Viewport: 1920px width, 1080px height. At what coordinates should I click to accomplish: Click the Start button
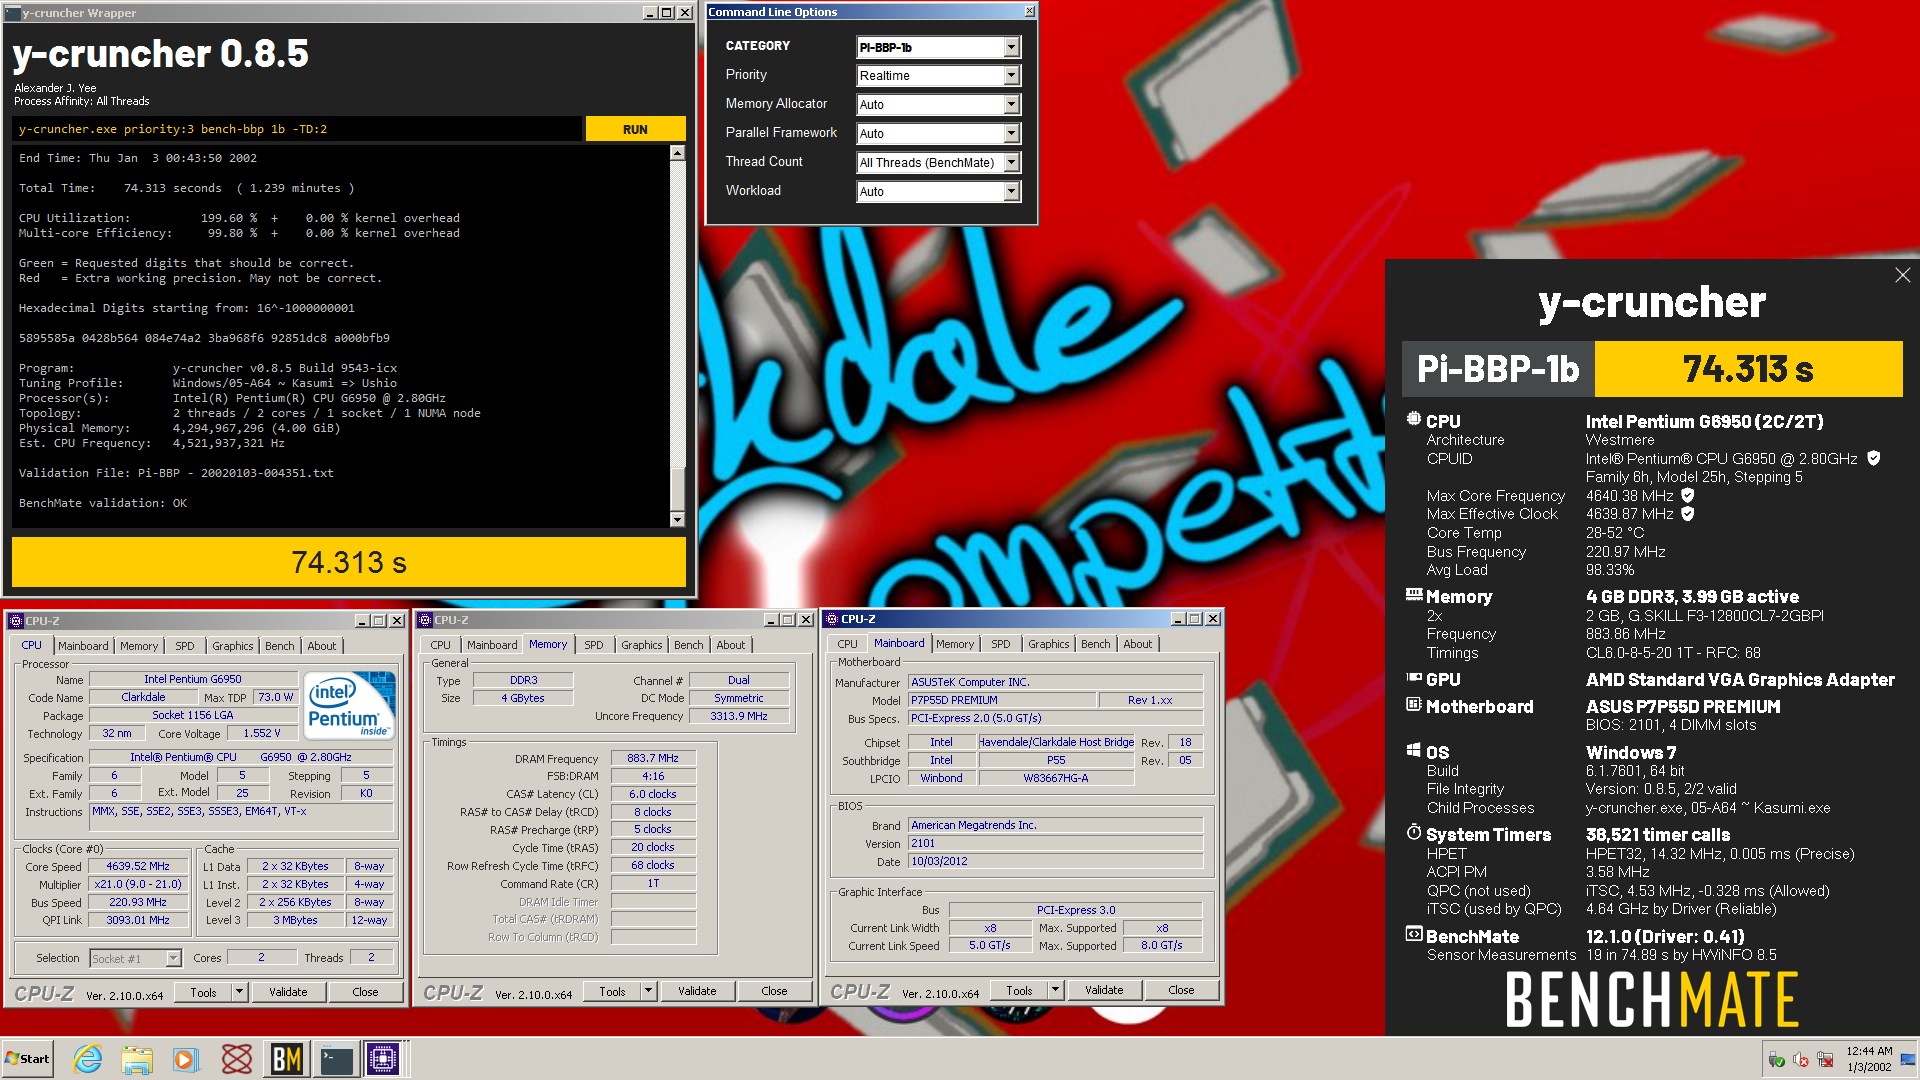point(27,1059)
